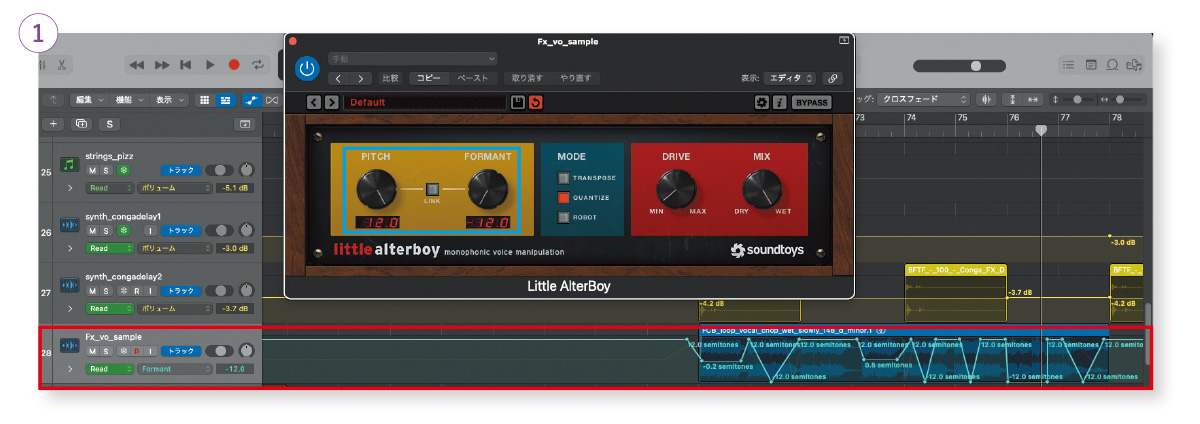Open ボリューム parameter dropdown on strings_pizz
This screenshot has height=424, width=1200.
174,188
